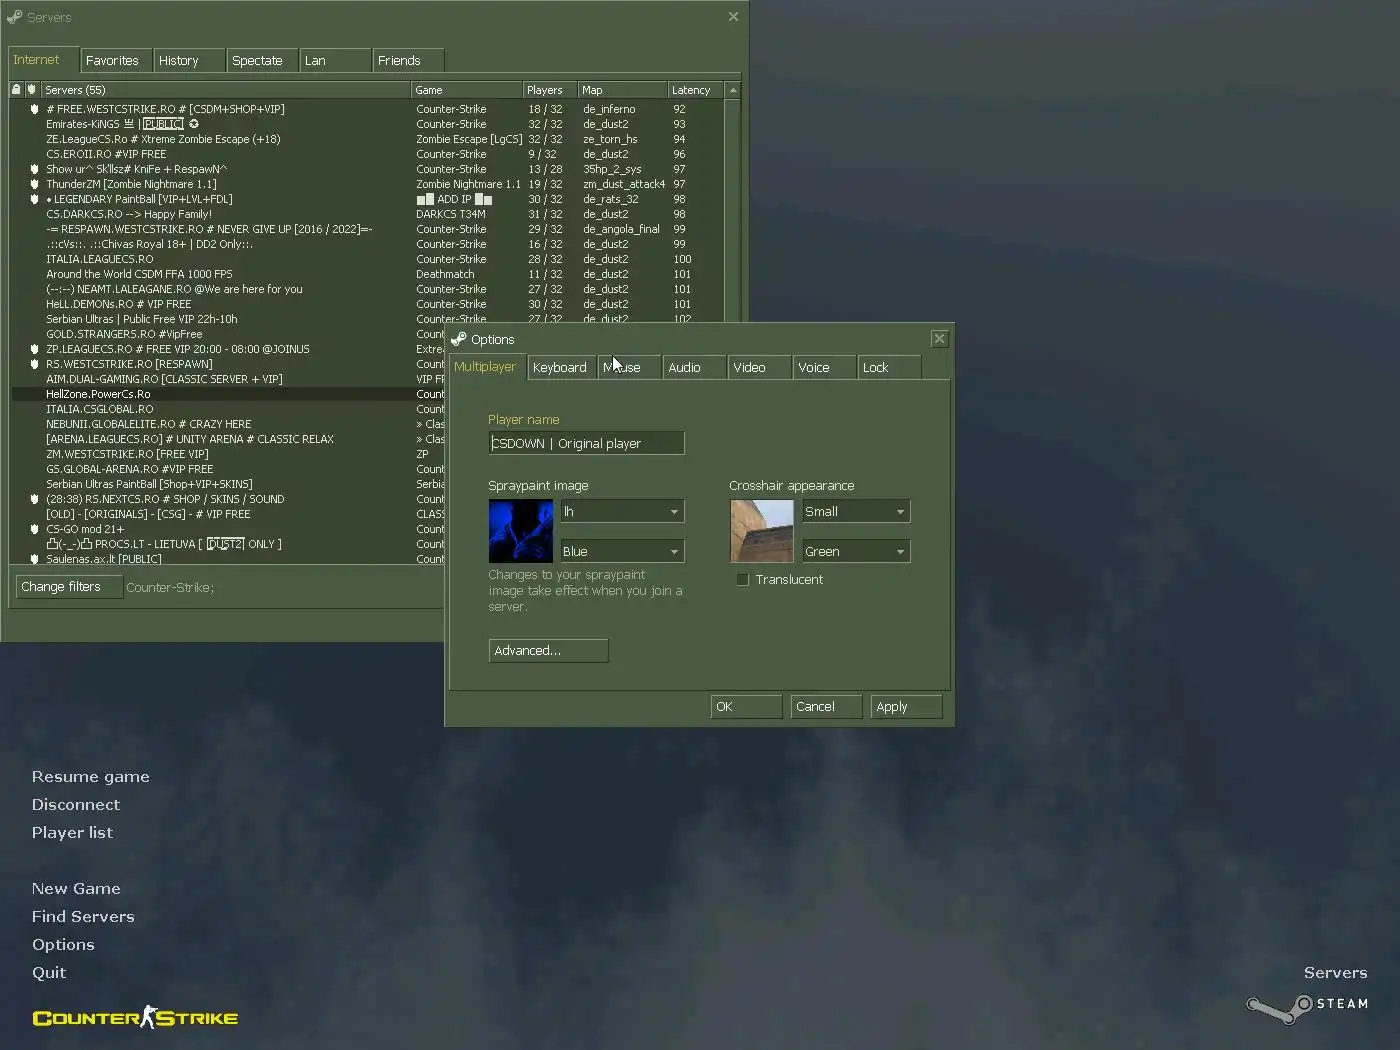Click the shield icon beside LEGENDARY PaintBall server
This screenshot has width=1400, height=1050.
point(34,199)
